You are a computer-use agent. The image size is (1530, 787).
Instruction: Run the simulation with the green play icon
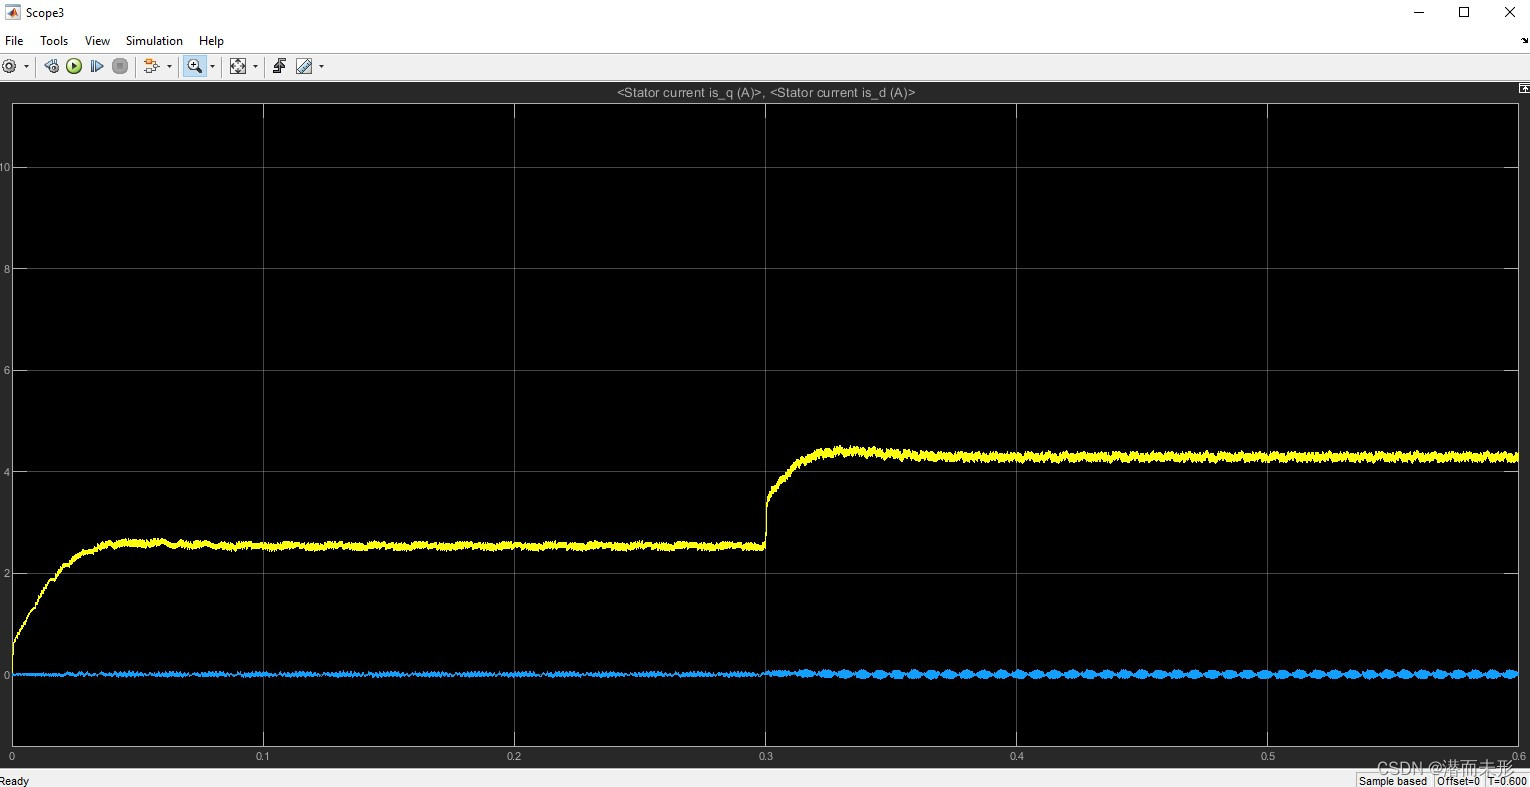point(73,66)
